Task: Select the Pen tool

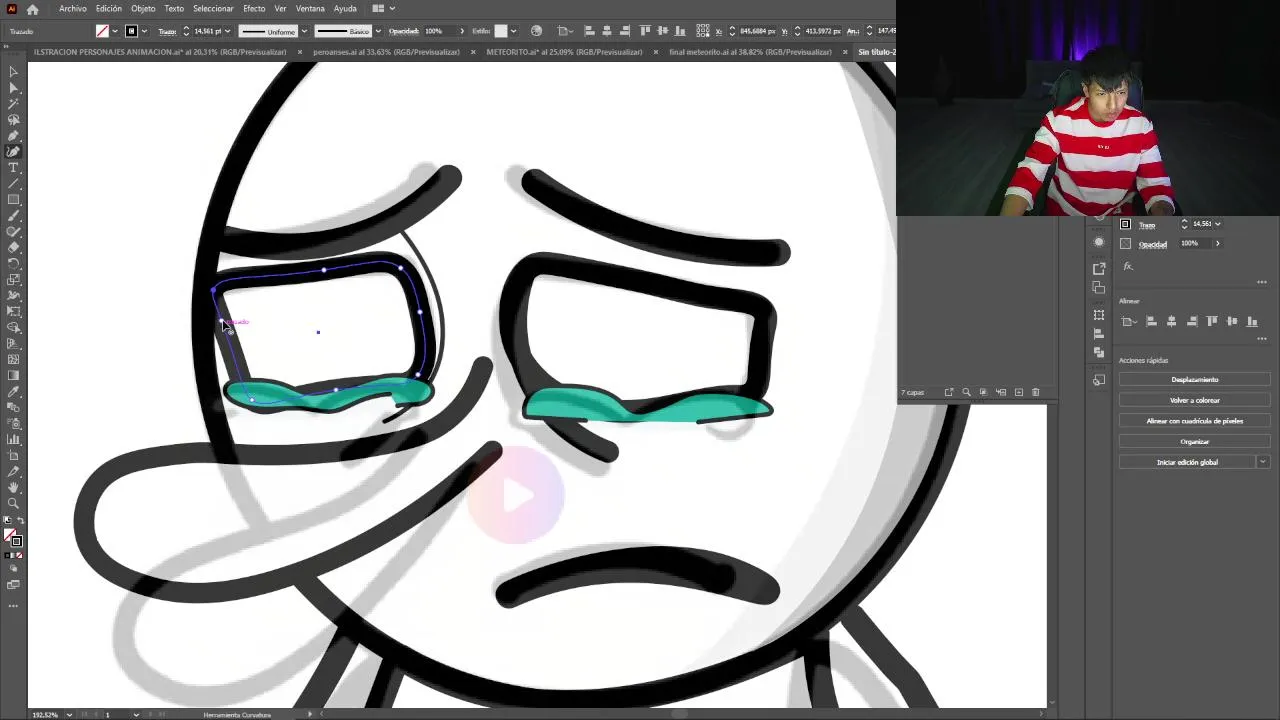Action: click(13, 136)
